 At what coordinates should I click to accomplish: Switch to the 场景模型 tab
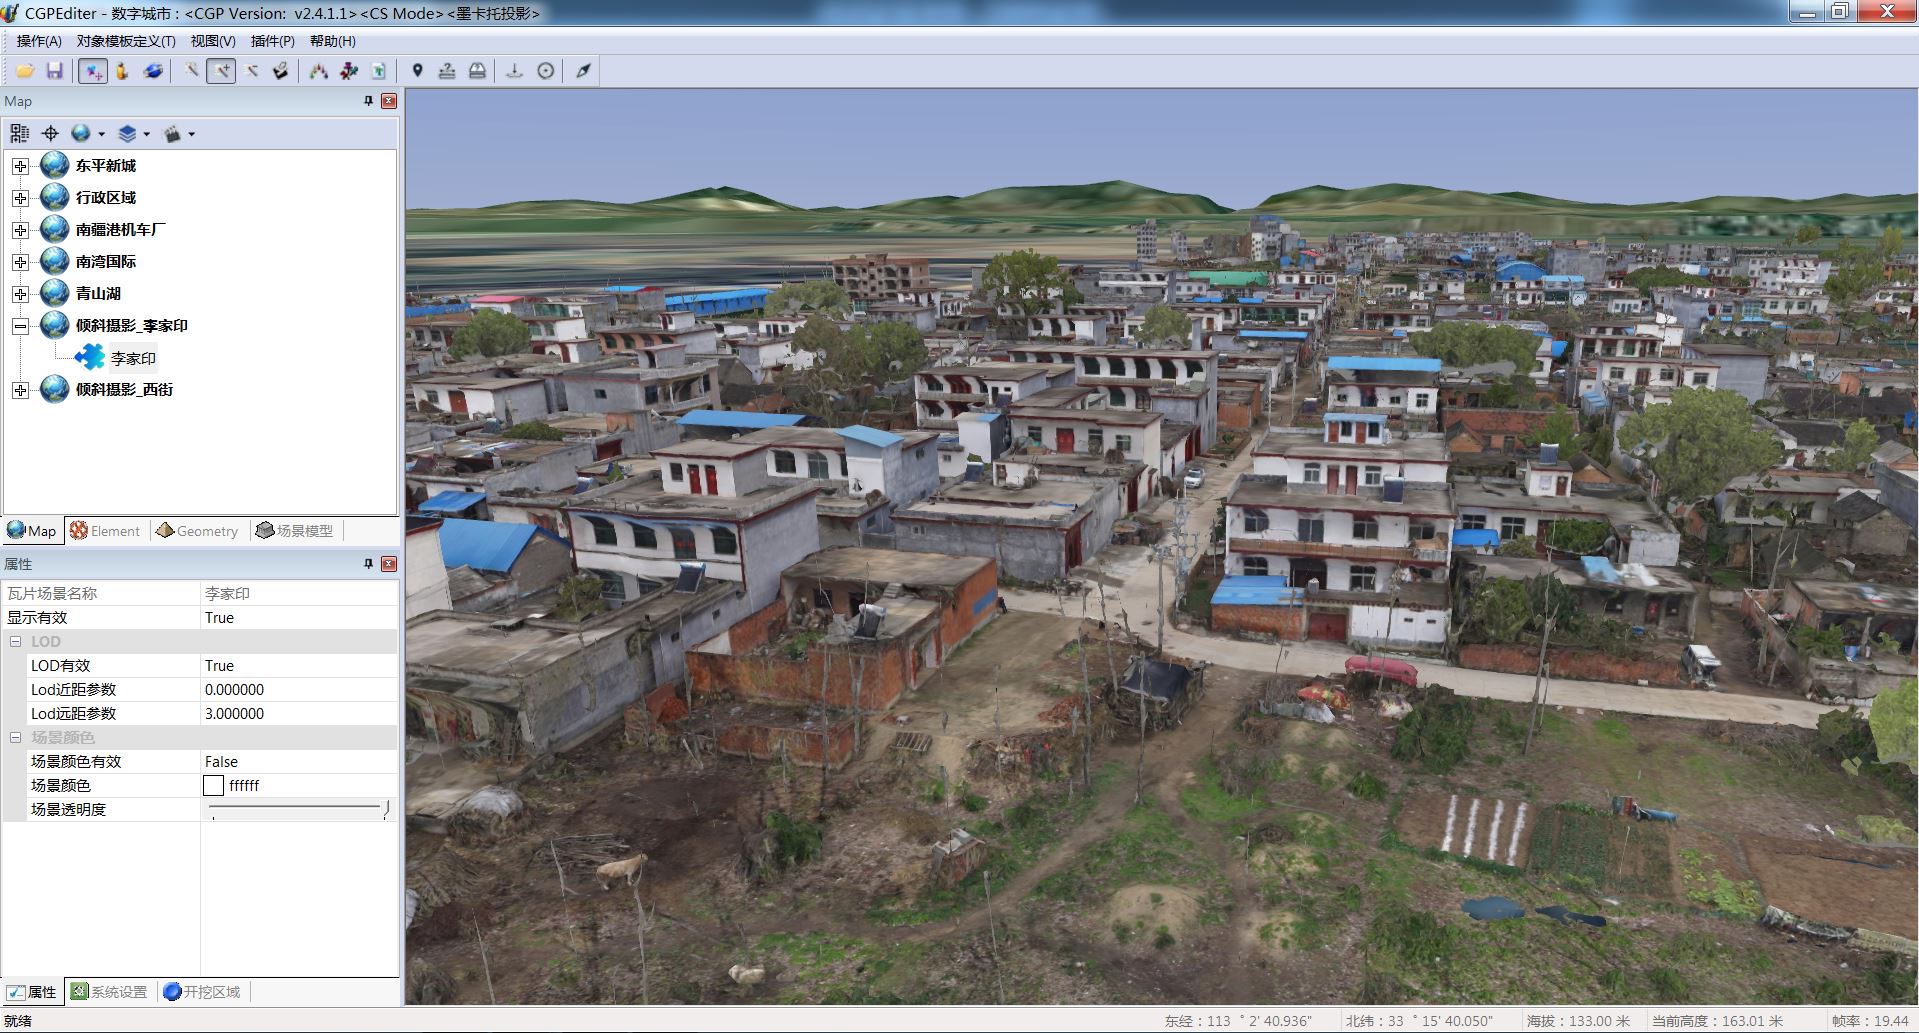(294, 531)
